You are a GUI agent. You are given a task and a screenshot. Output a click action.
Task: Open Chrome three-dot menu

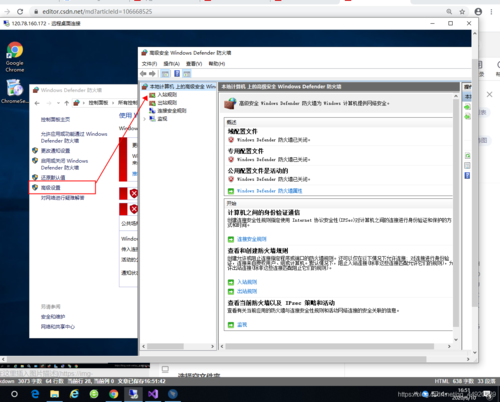point(491,12)
